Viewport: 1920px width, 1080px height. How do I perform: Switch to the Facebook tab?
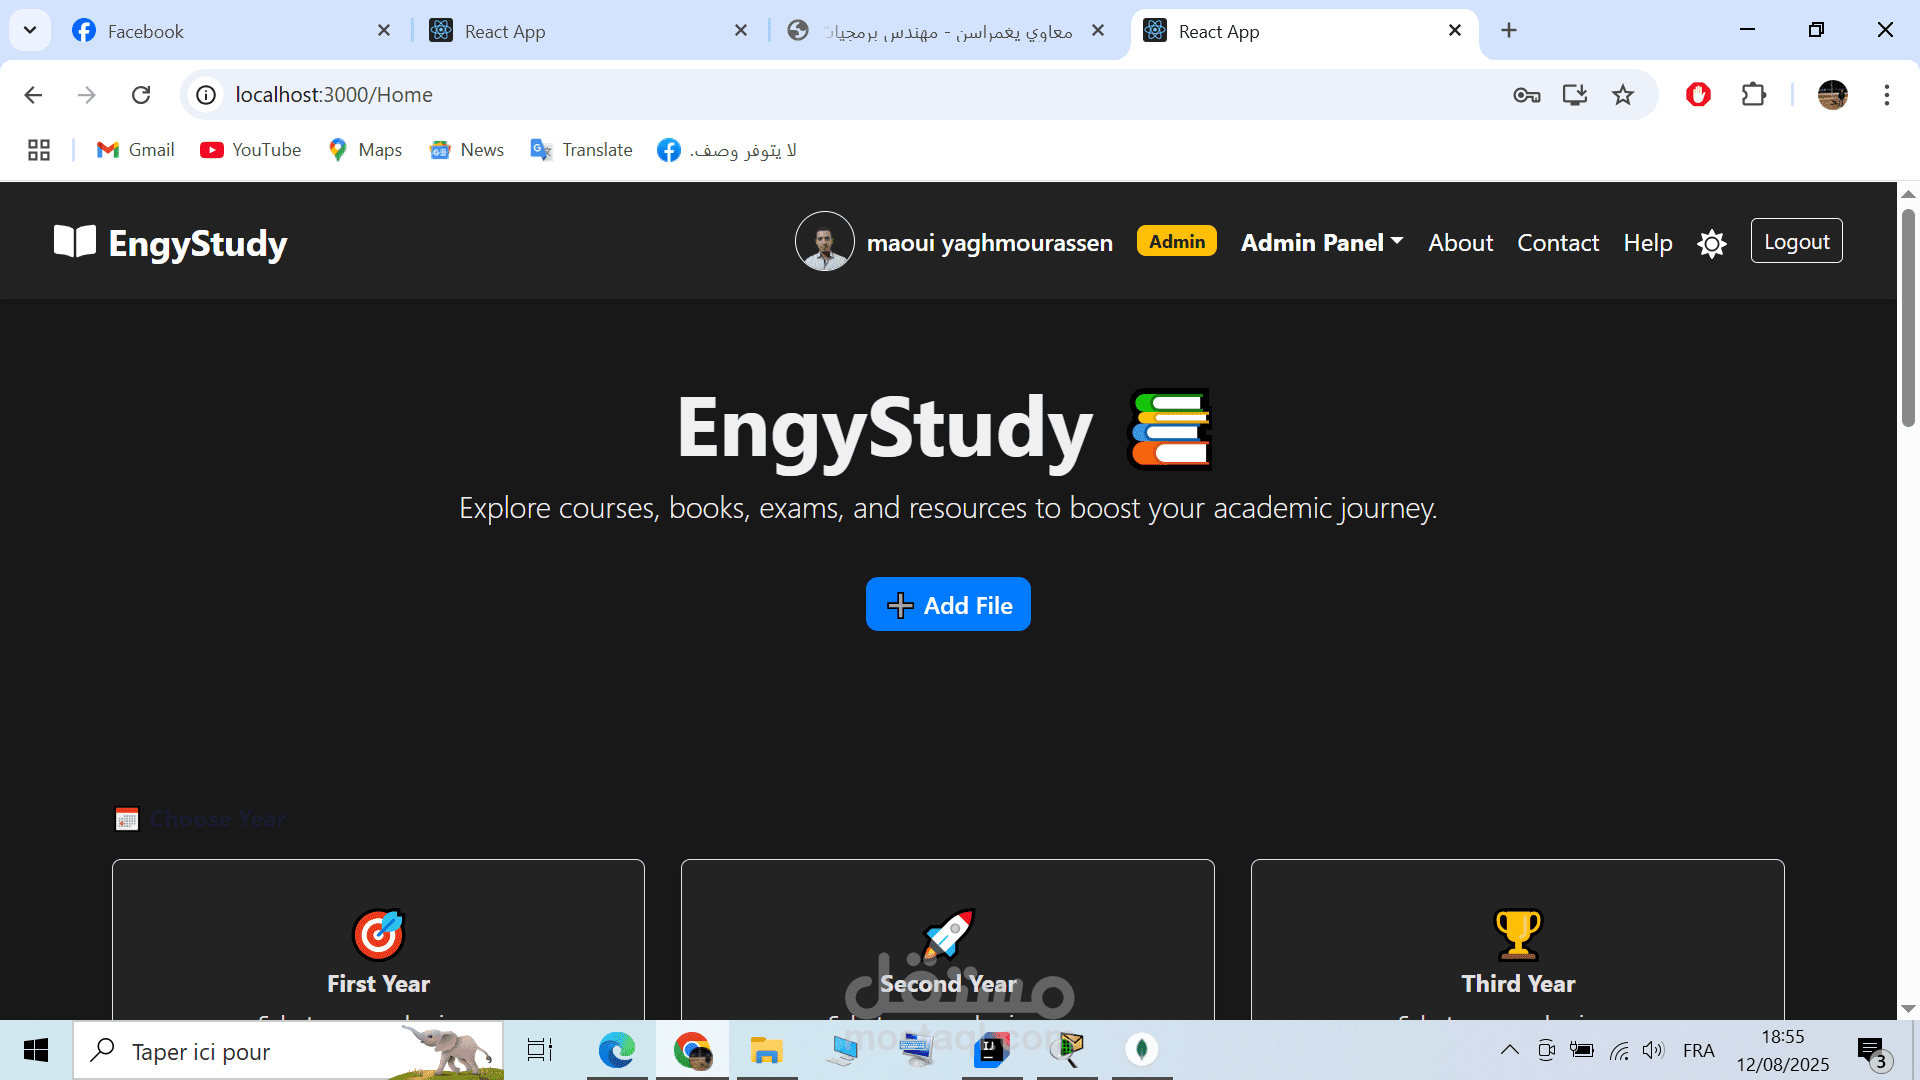(x=145, y=31)
